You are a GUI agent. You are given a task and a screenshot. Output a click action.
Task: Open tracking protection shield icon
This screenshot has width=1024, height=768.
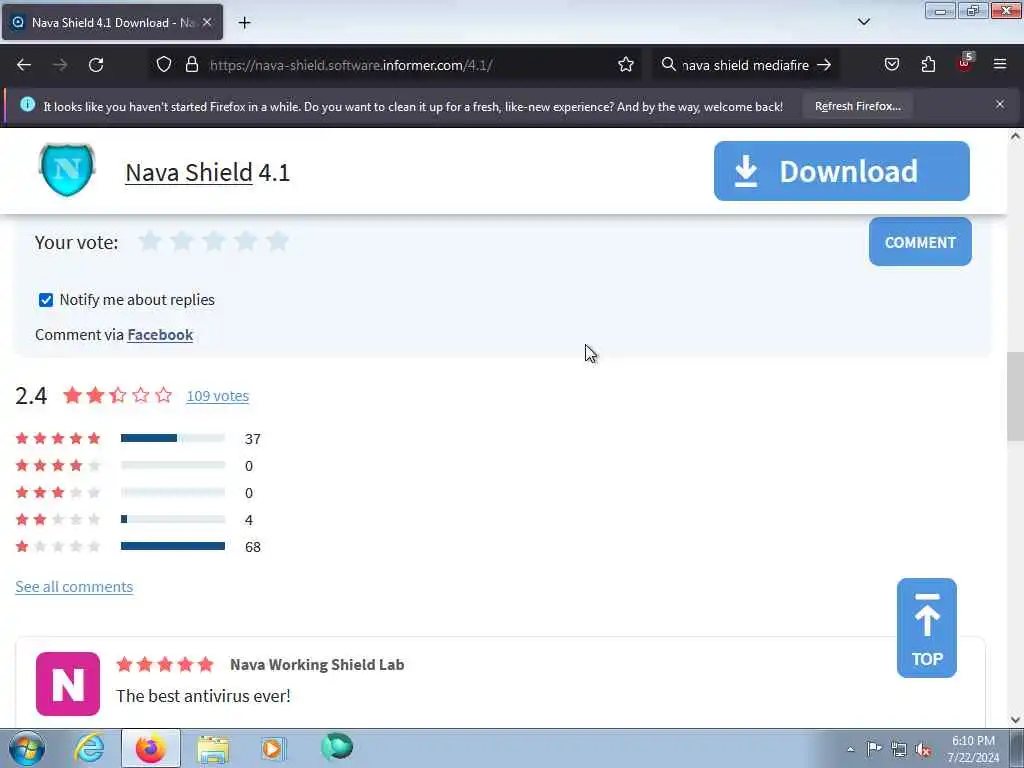tap(164, 65)
